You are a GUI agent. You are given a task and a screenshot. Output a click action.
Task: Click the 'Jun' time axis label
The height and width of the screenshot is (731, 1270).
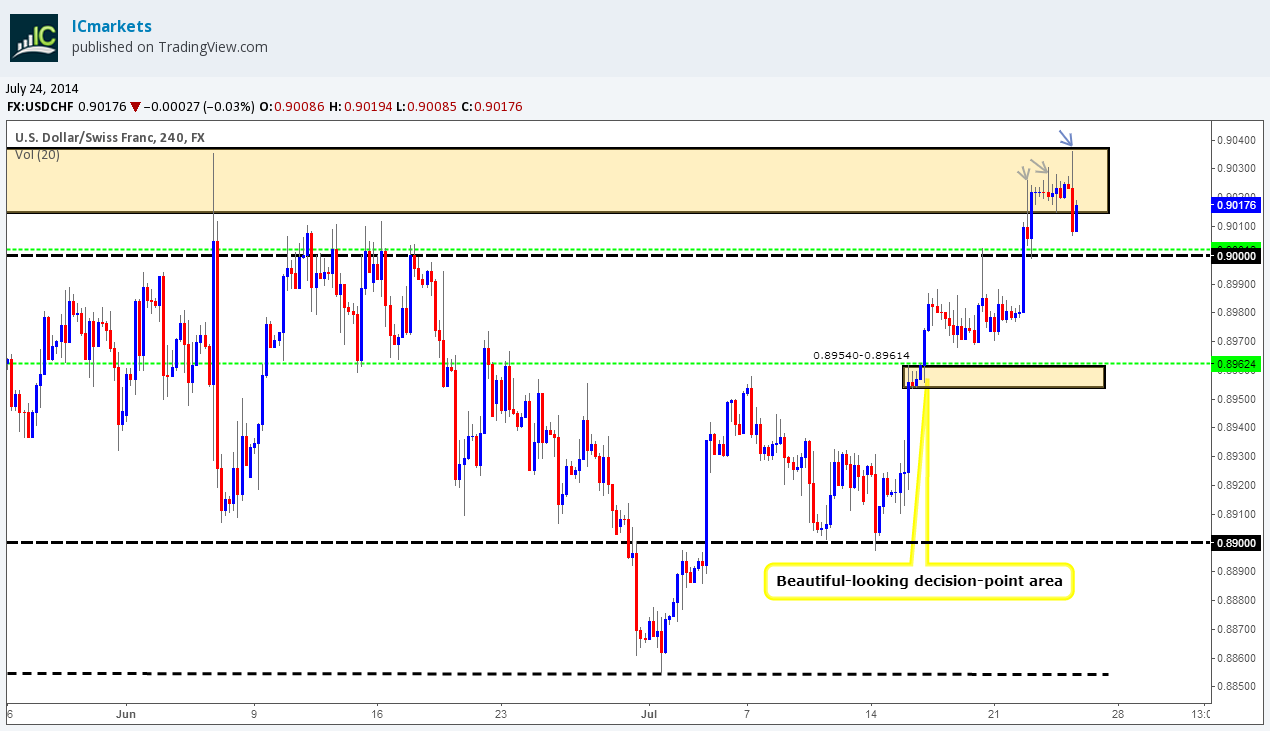pyautogui.click(x=125, y=714)
